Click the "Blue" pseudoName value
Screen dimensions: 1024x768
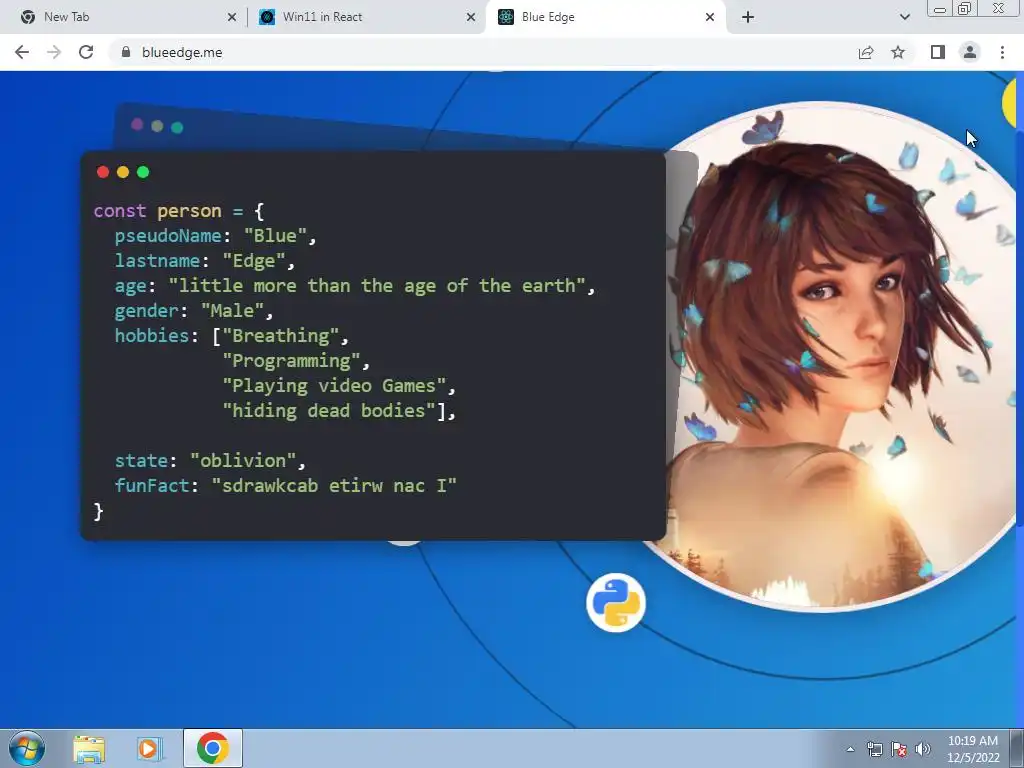click(x=275, y=236)
